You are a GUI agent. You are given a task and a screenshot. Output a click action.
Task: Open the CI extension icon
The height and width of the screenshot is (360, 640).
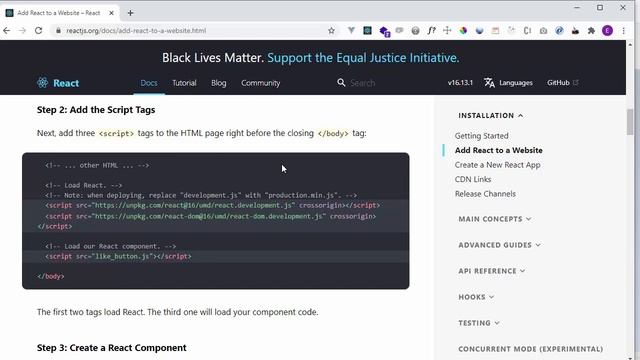527,30
